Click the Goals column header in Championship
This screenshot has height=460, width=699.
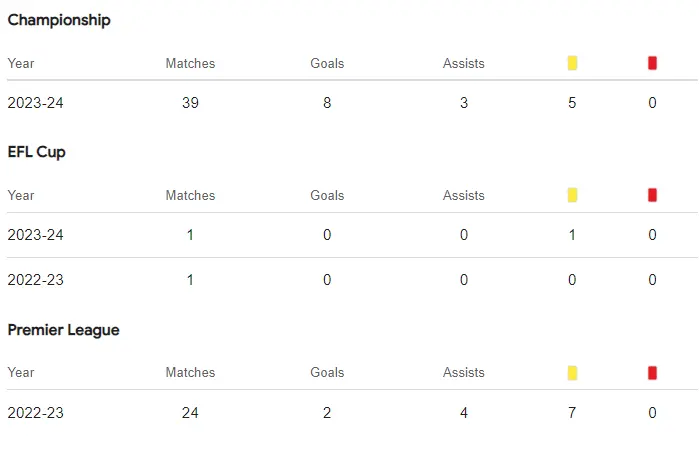click(327, 63)
